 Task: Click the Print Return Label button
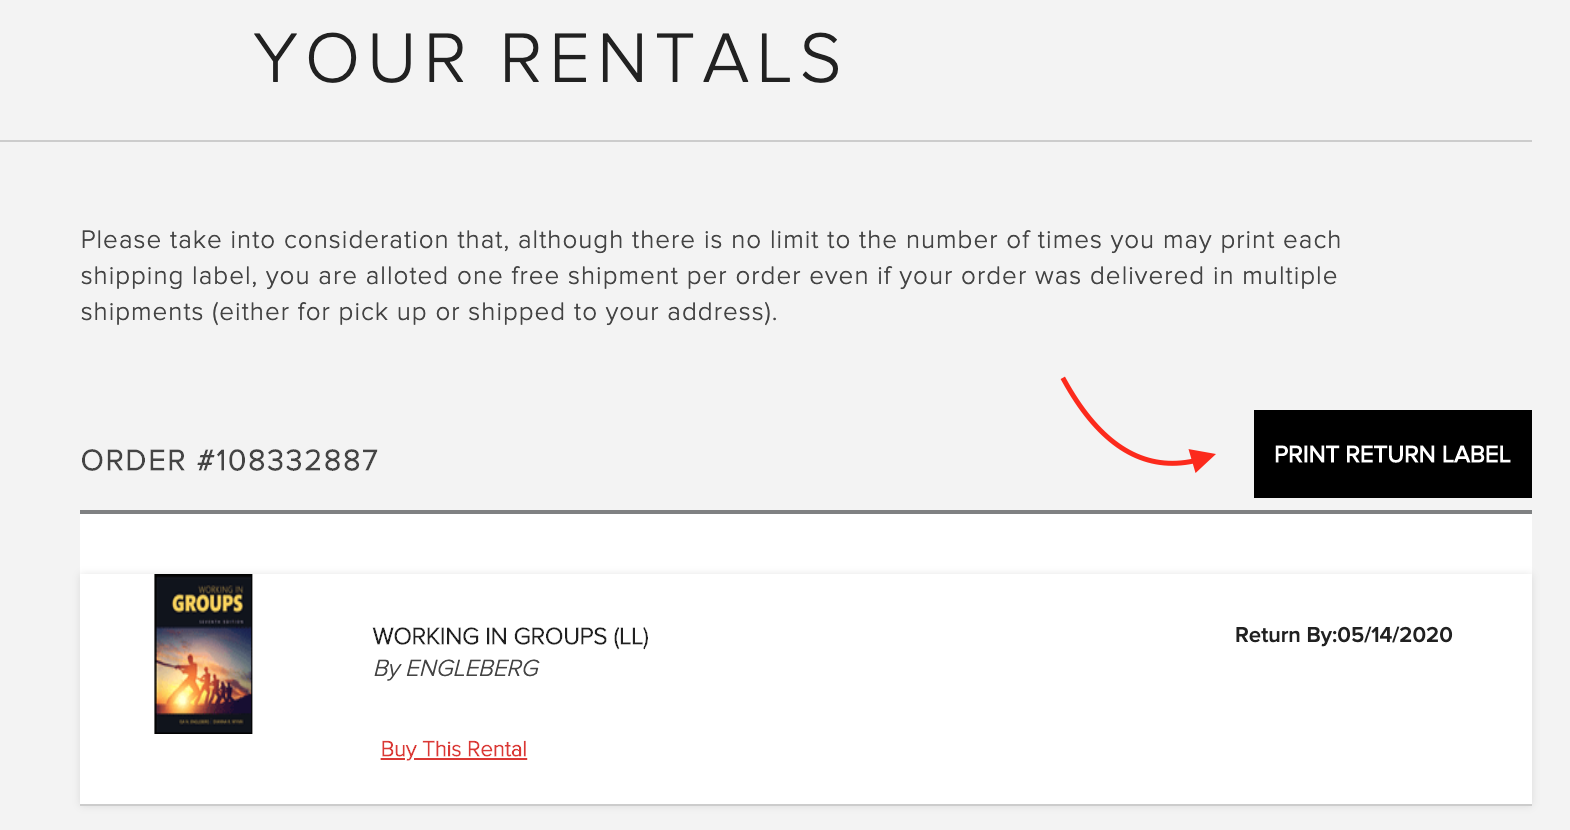click(x=1392, y=454)
